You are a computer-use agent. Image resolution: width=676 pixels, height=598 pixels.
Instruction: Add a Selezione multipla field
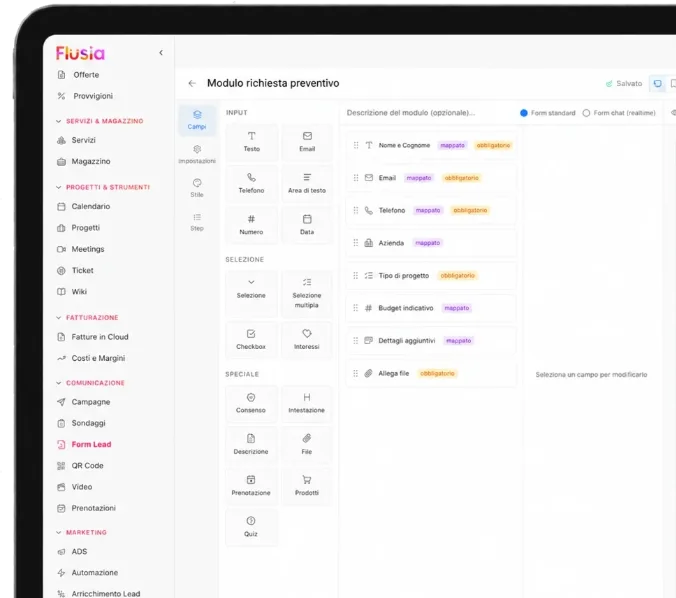pos(307,294)
